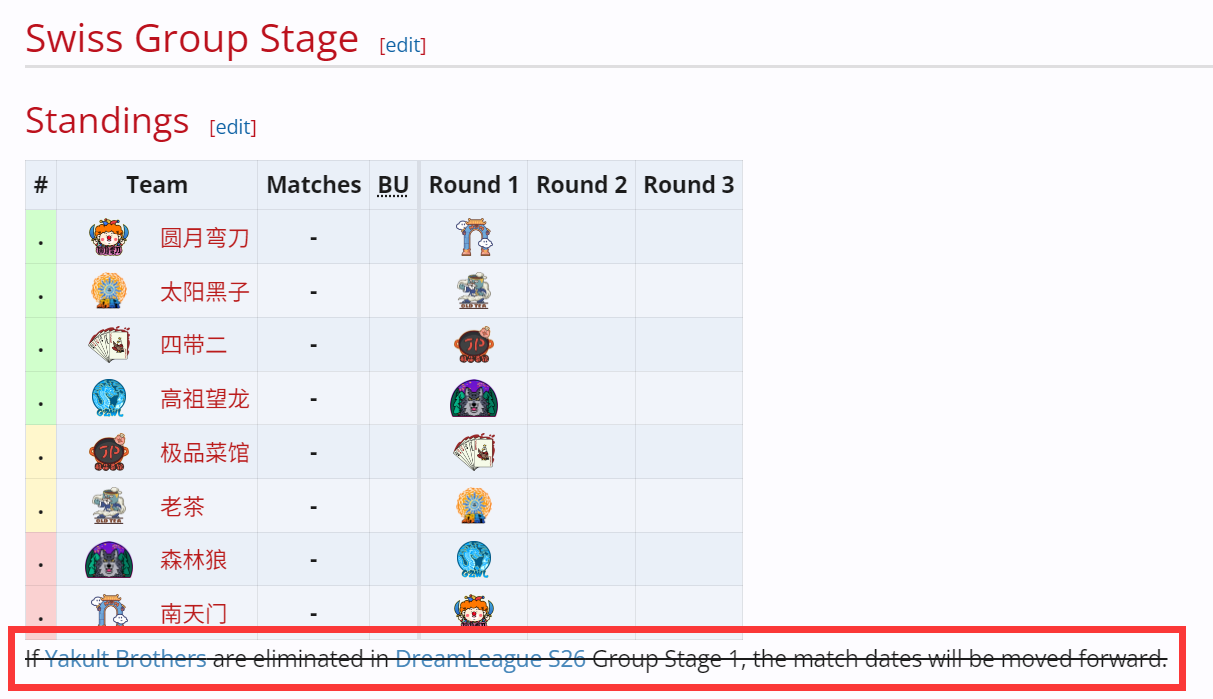Image resolution: width=1213 pixels, height=699 pixels.
Task: Click the BU column header abbreviation
Action: [x=393, y=185]
